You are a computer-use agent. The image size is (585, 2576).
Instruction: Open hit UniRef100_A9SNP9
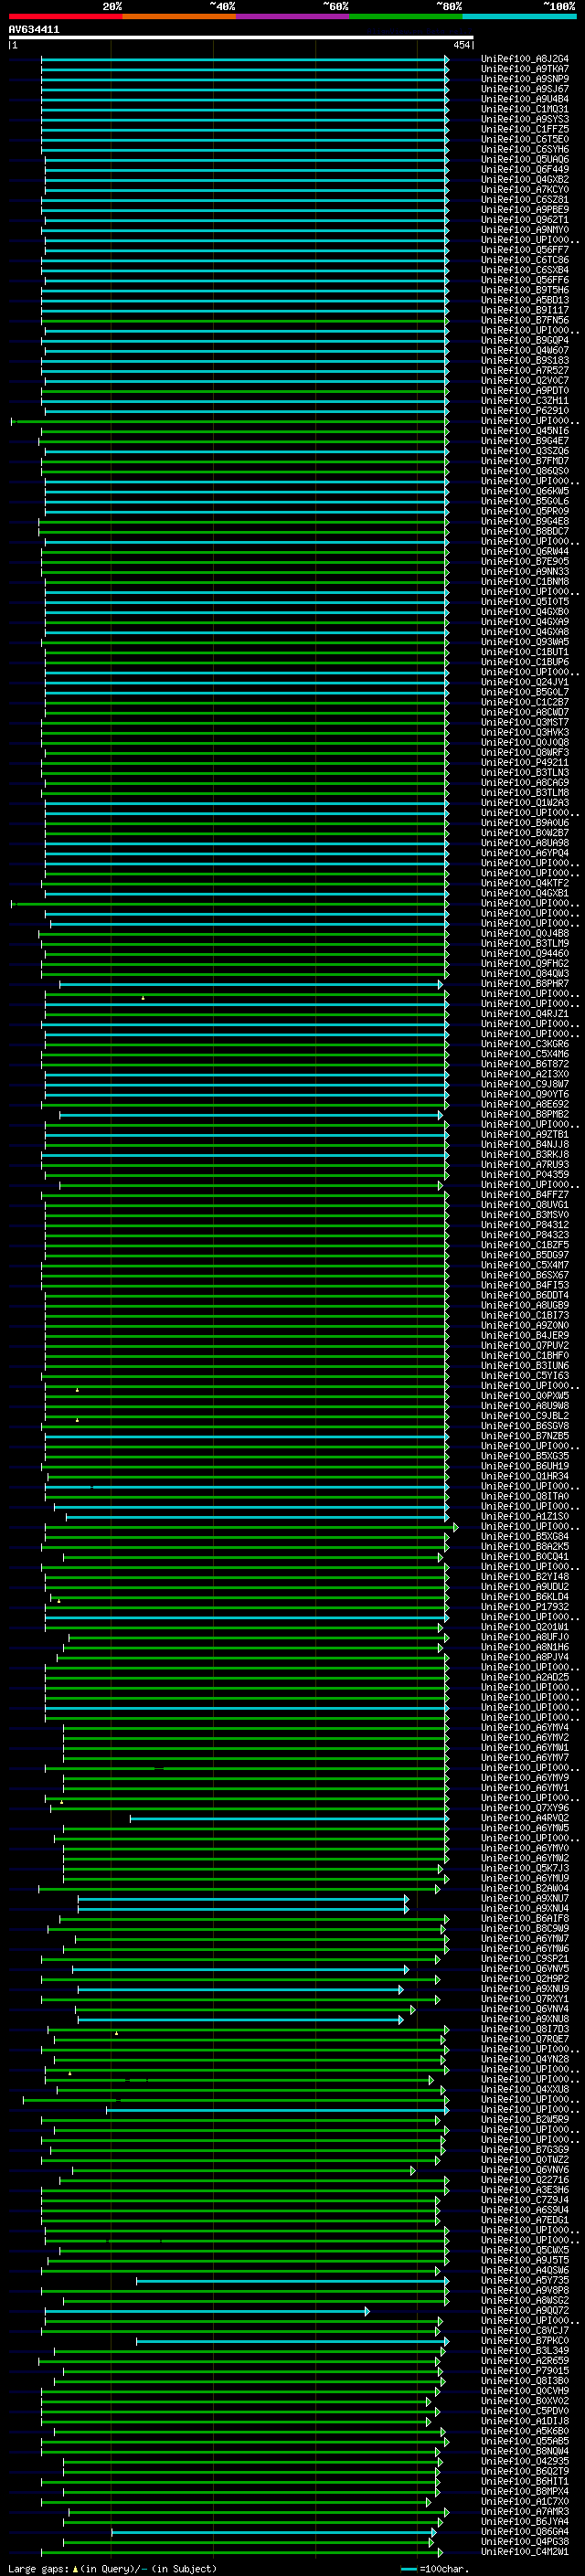[x=525, y=79]
